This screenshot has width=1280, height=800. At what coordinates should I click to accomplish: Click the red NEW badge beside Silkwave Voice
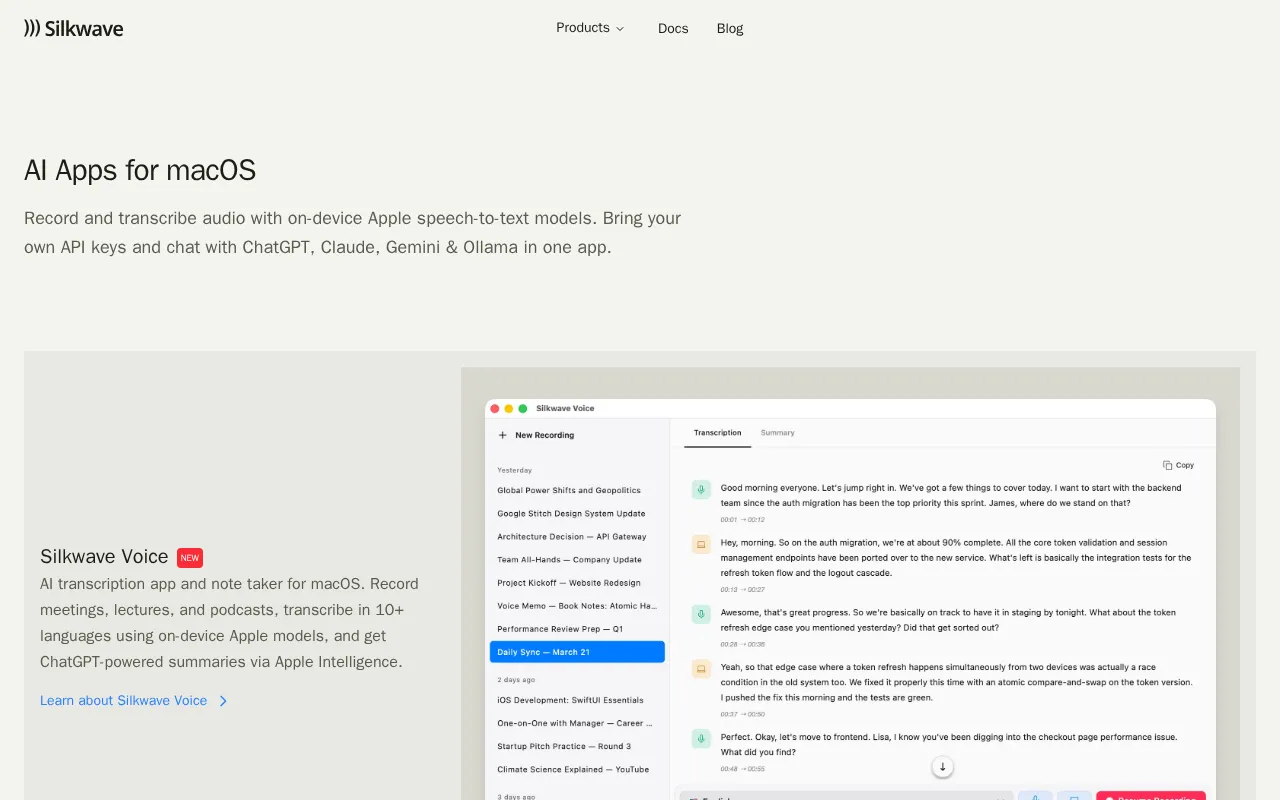coord(190,558)
